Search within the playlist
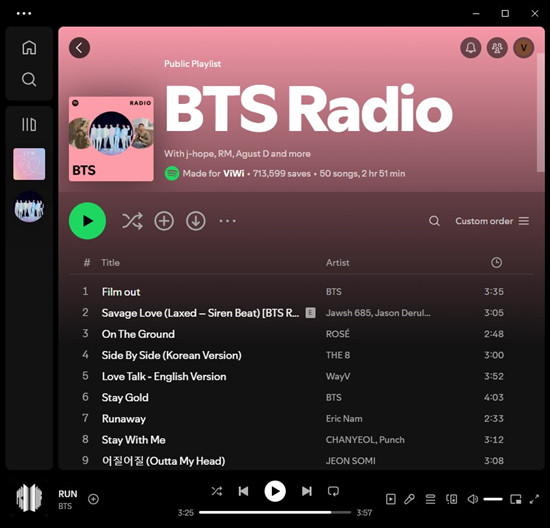Viewport: 550px width, 528px height. tap(434, 221)
